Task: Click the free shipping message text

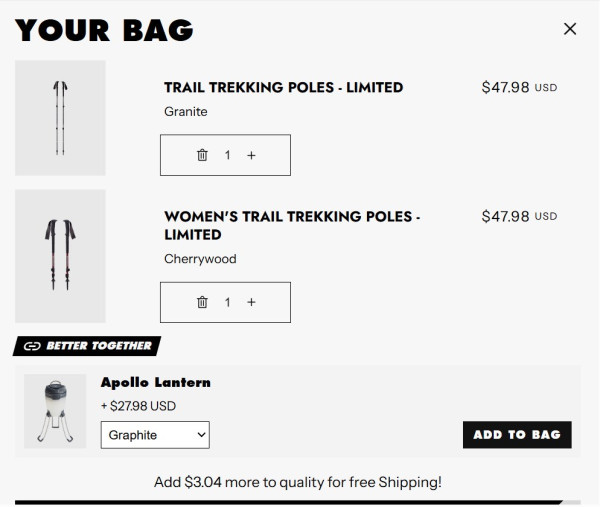Action: pyautogui.click(x=297, y=482)
